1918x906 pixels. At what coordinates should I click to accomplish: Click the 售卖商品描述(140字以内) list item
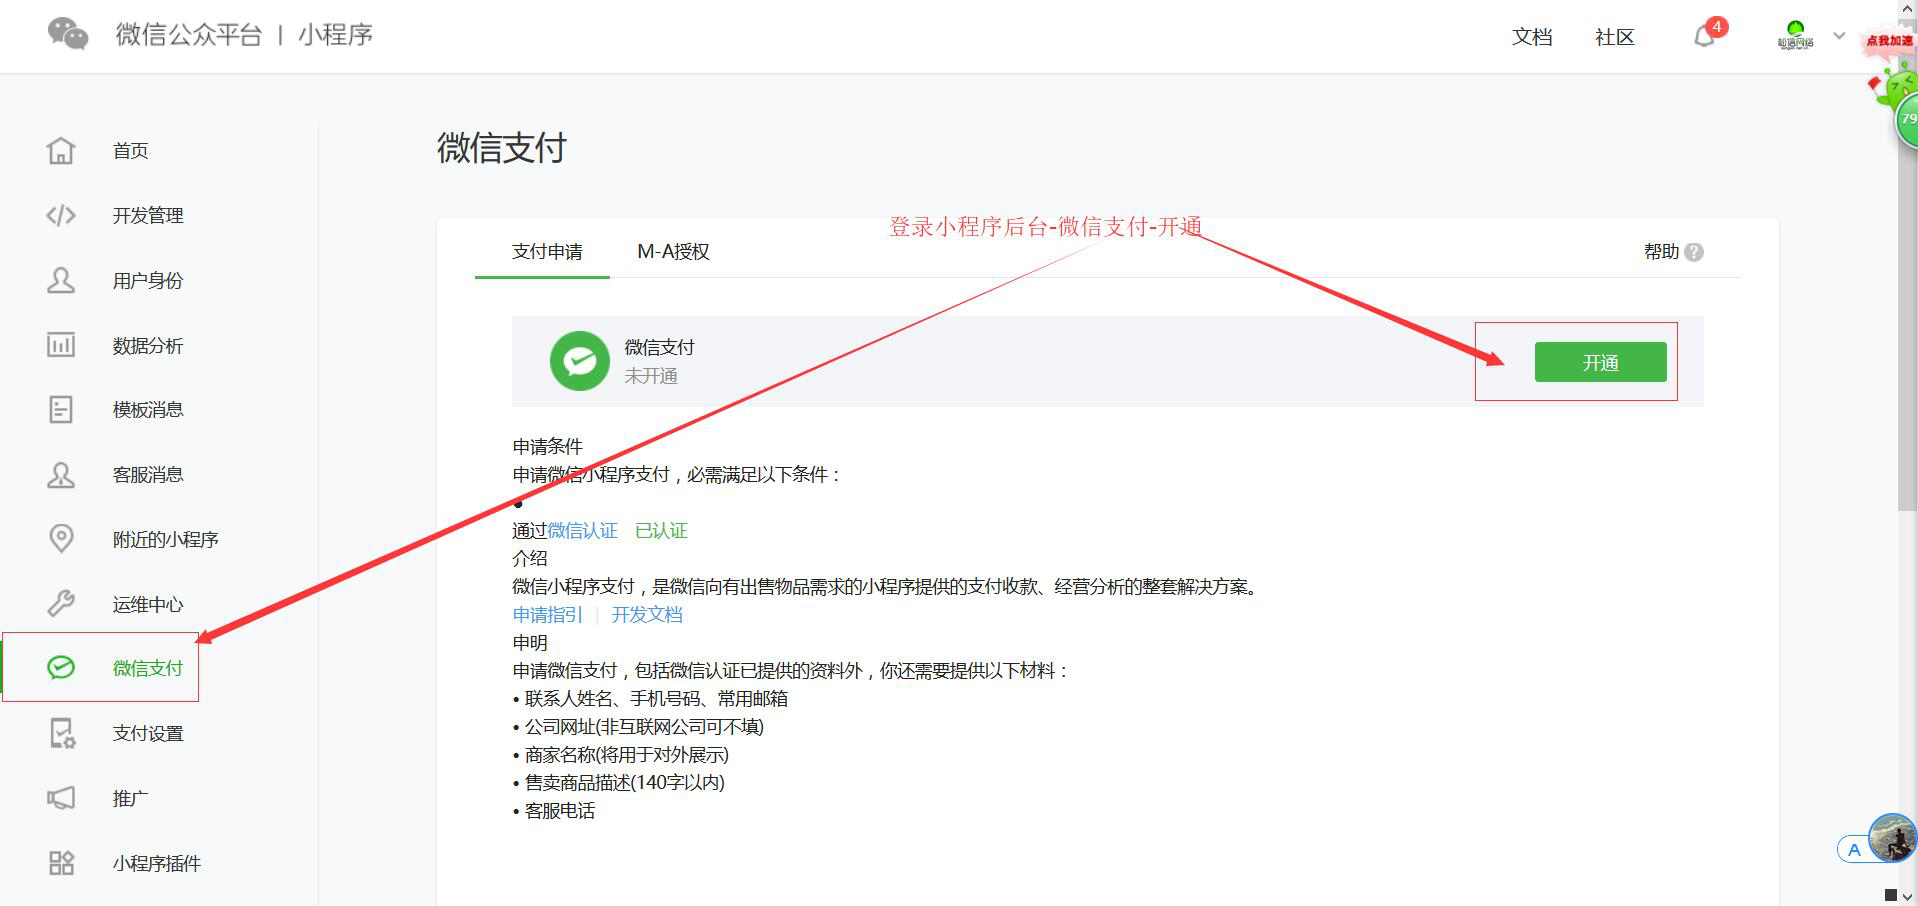pos(625,783)
